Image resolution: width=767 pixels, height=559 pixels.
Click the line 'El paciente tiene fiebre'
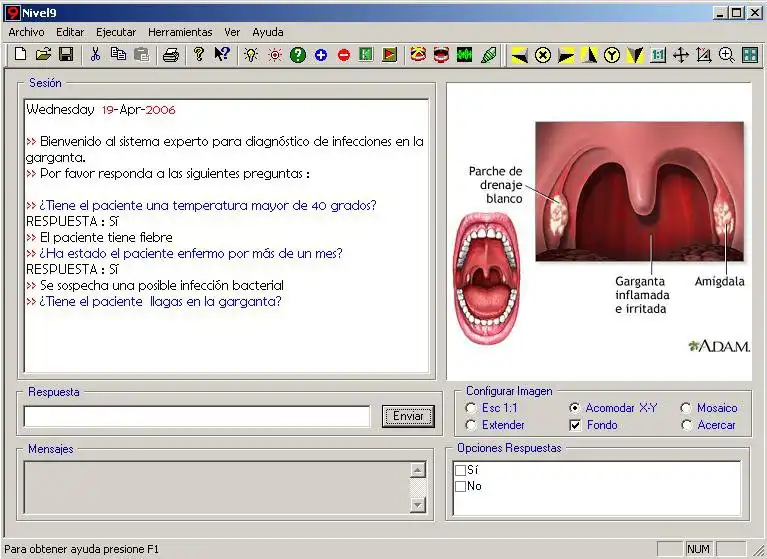coord(106,238)
